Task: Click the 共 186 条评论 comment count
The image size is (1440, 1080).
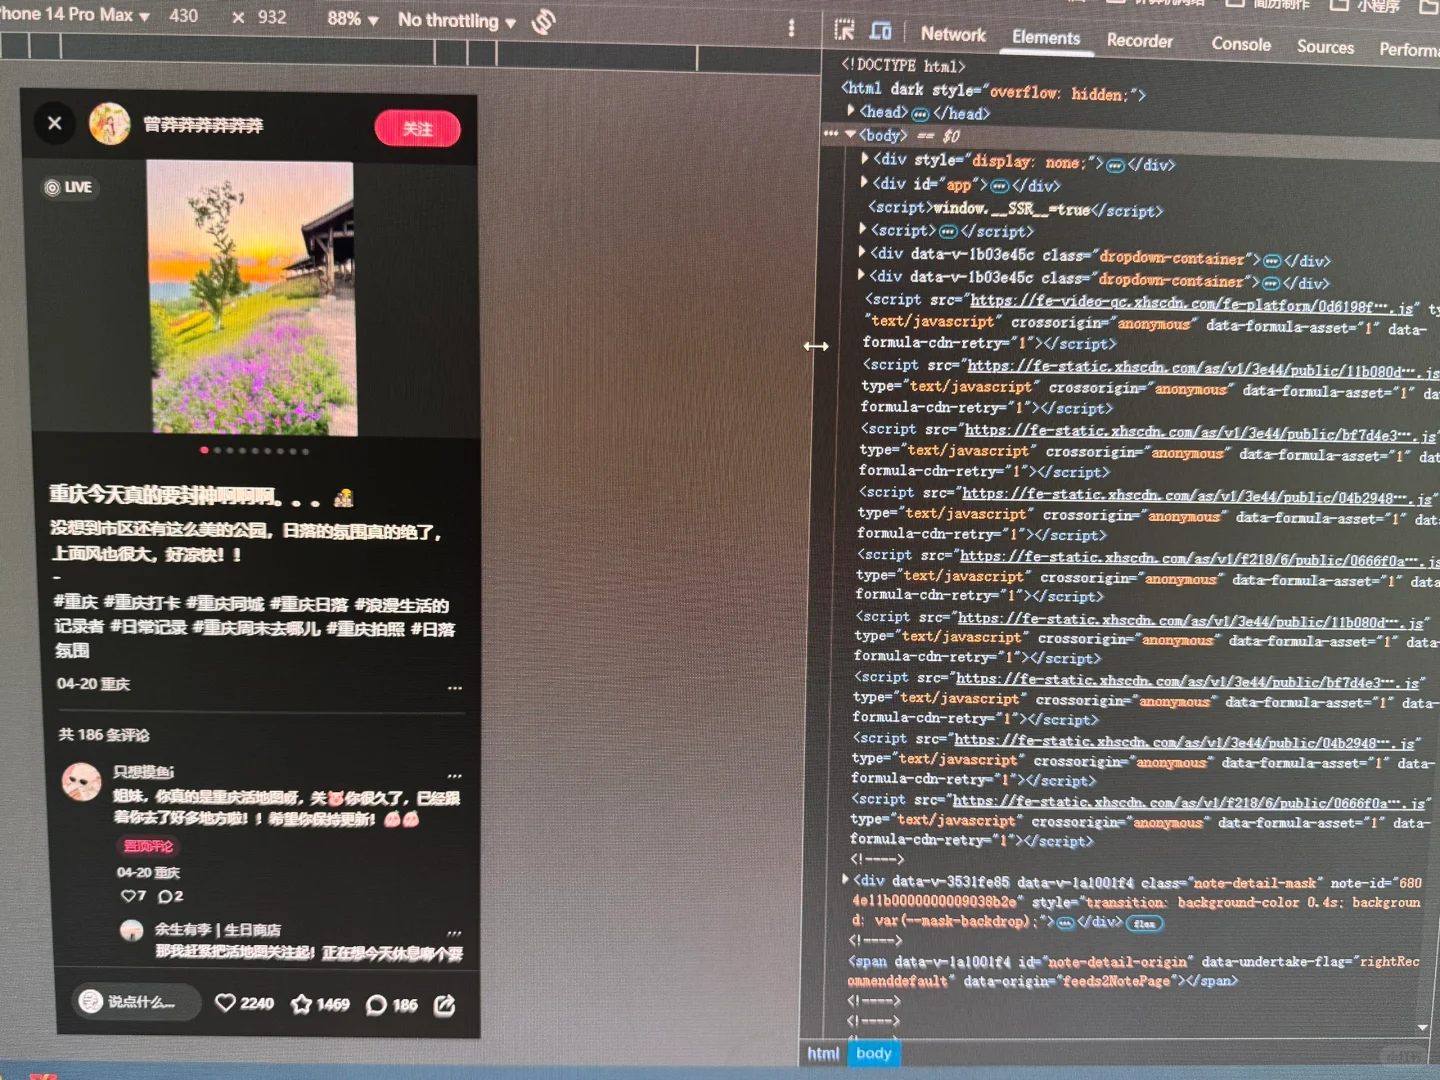Action: [104, 735]
